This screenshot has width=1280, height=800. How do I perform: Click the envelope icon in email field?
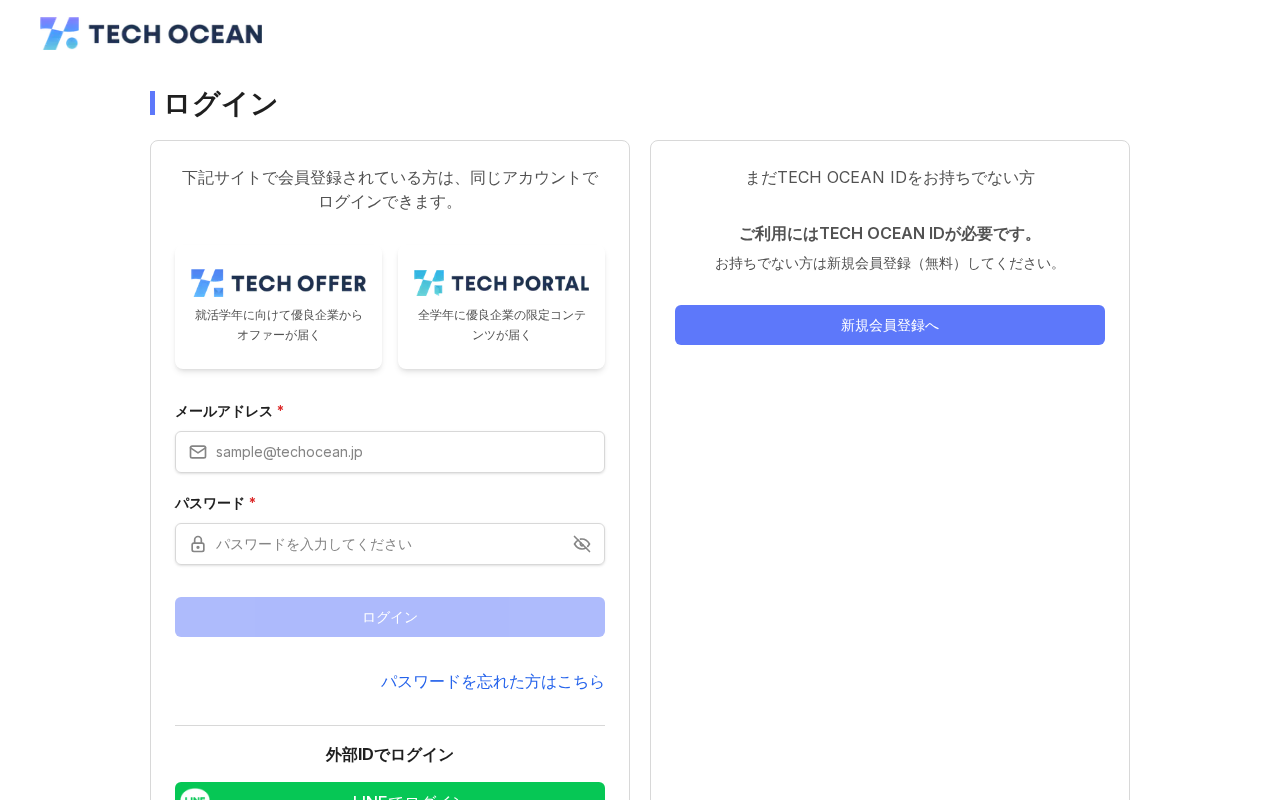click(198, 452)
